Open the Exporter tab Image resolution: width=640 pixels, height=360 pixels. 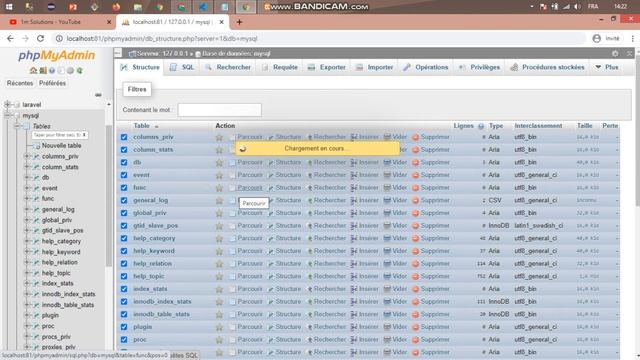(x=327, y=67)
